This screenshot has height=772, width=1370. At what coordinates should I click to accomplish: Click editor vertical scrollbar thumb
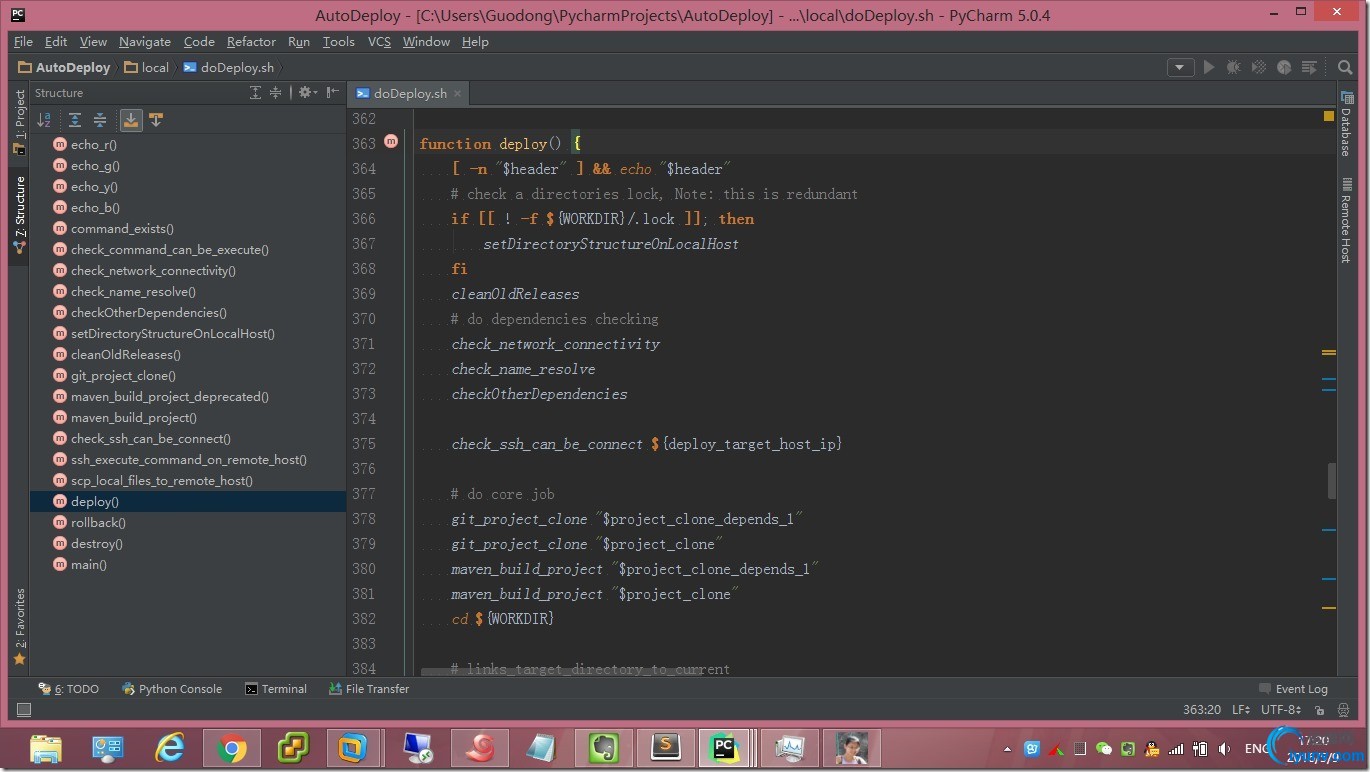[x=1331, y=480]
